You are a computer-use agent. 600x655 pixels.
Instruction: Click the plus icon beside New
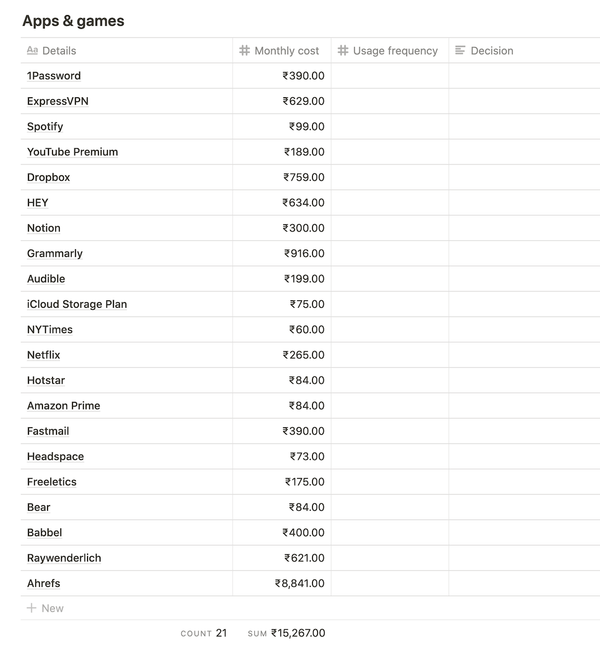point(32,608)
